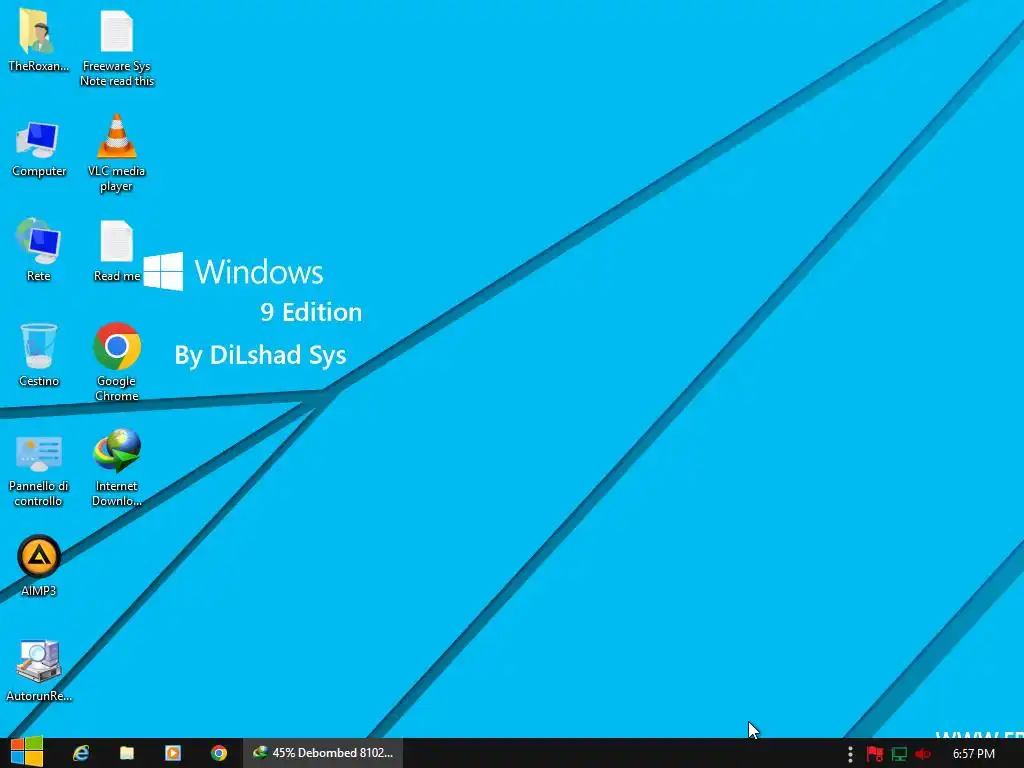Launch Internet Explorer from the taskbar
This screenshot has width=1024, height=768.
point(81,753)
